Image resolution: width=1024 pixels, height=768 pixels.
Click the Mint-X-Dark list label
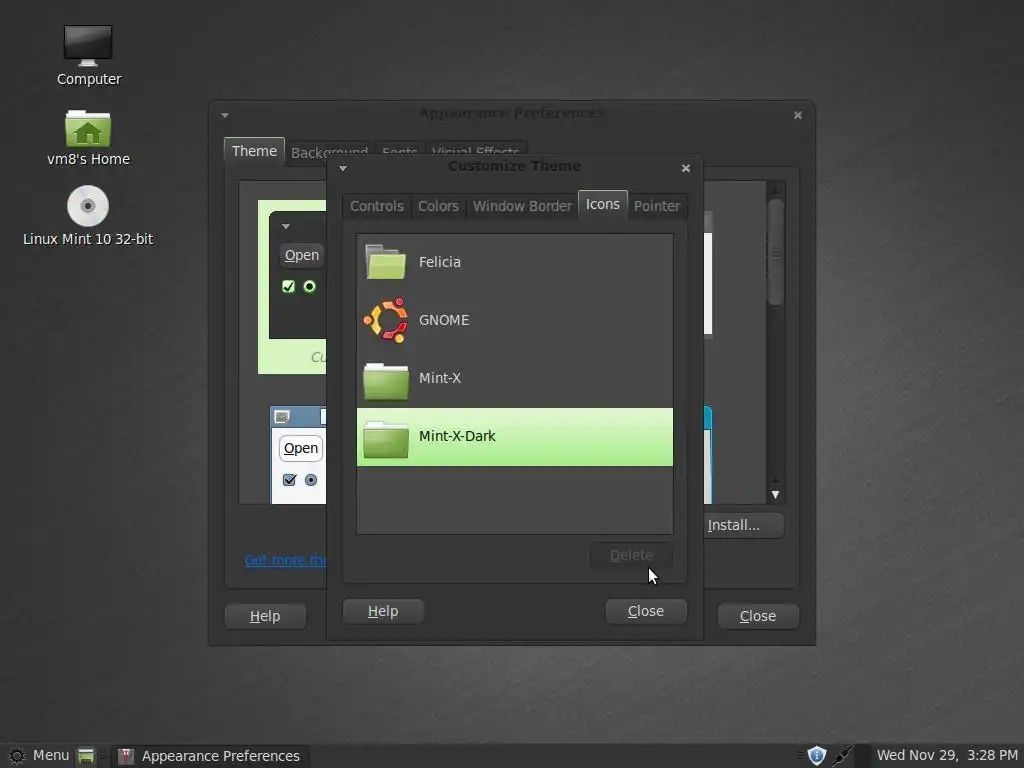(457, 436)
